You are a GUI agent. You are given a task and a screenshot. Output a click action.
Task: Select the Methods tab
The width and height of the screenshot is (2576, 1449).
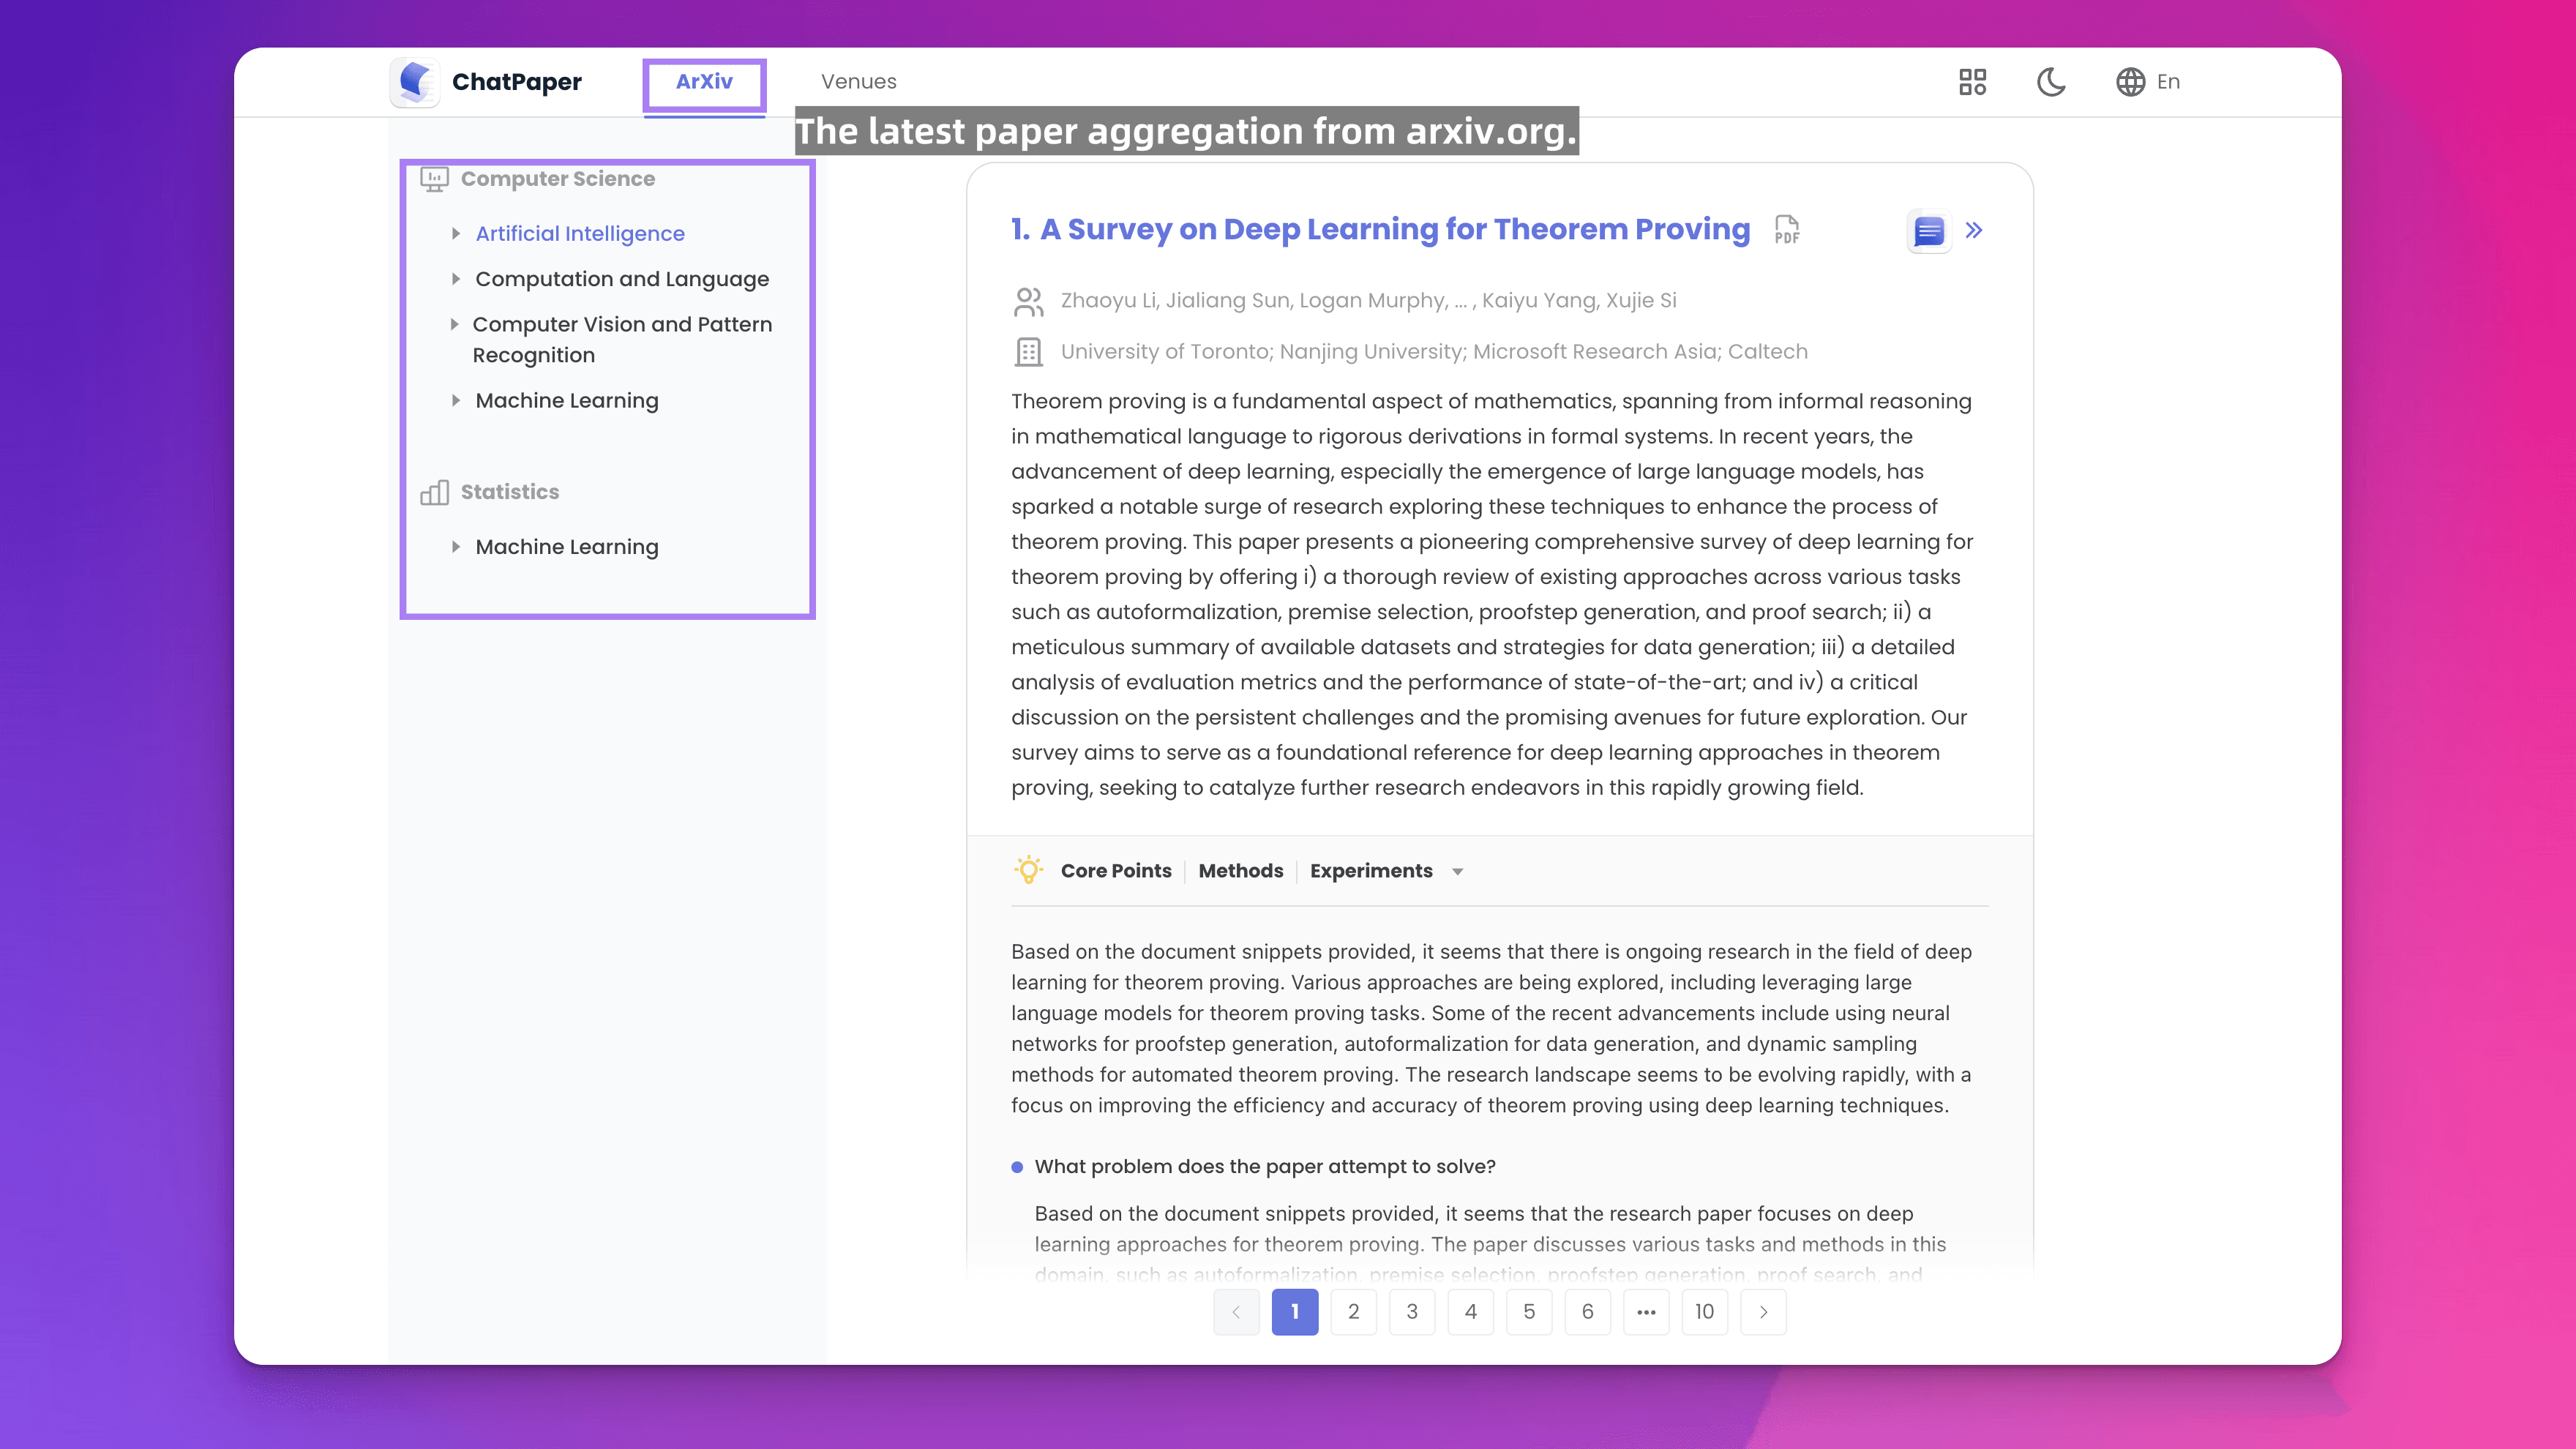click(1240, 870)
